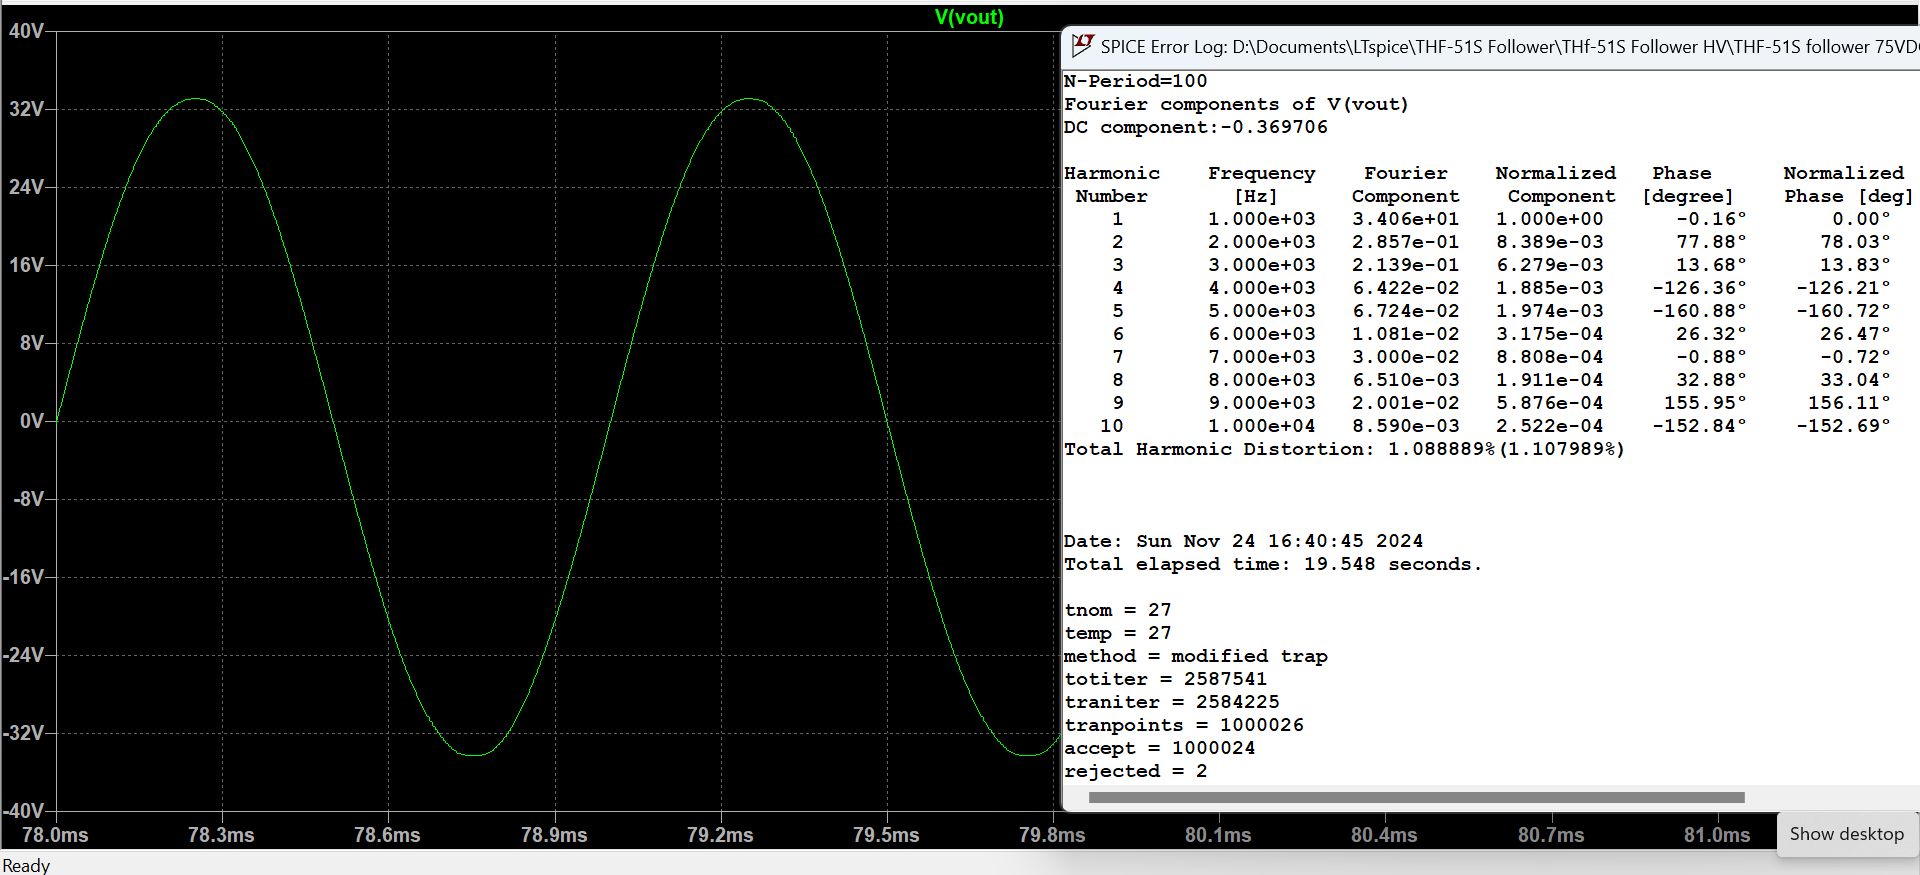
Task: Click the DC component:-0.369706 line
Action: 1196,127
